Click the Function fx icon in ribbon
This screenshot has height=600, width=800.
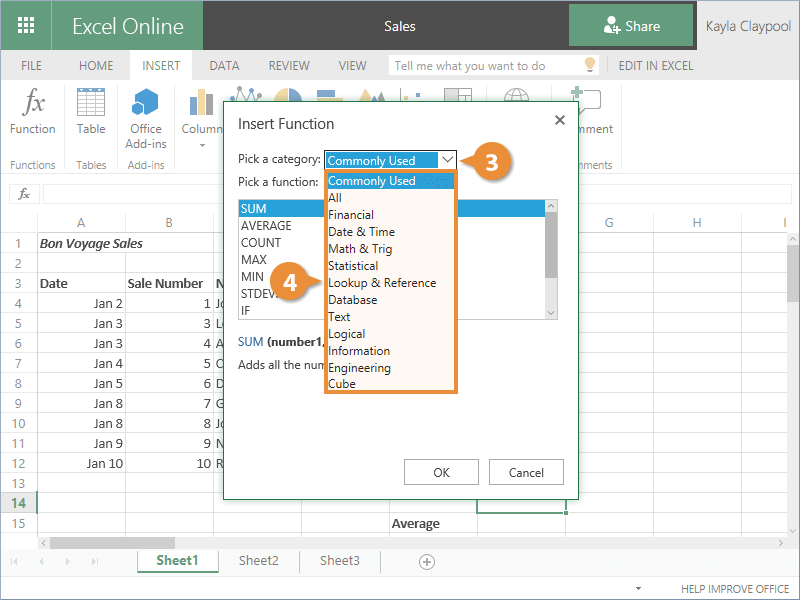(x=33, y=103)
